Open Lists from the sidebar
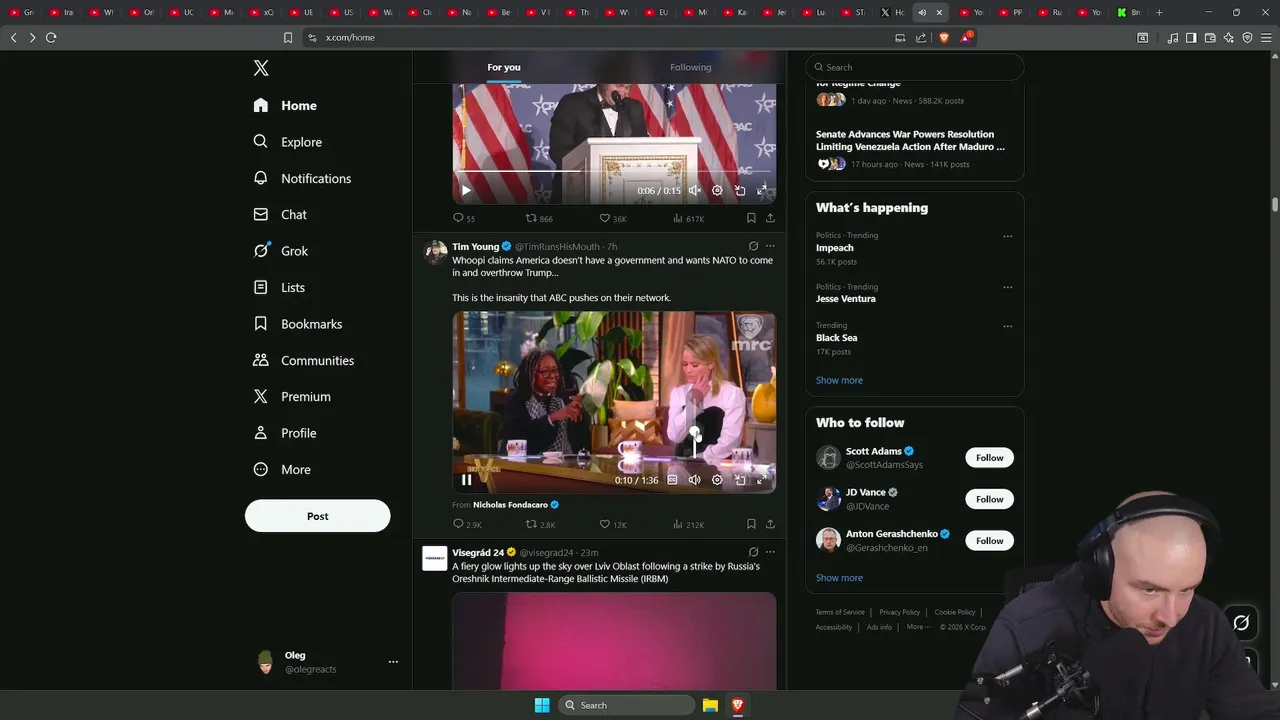This screenshot has width=1280, height=720. [279, 287]
